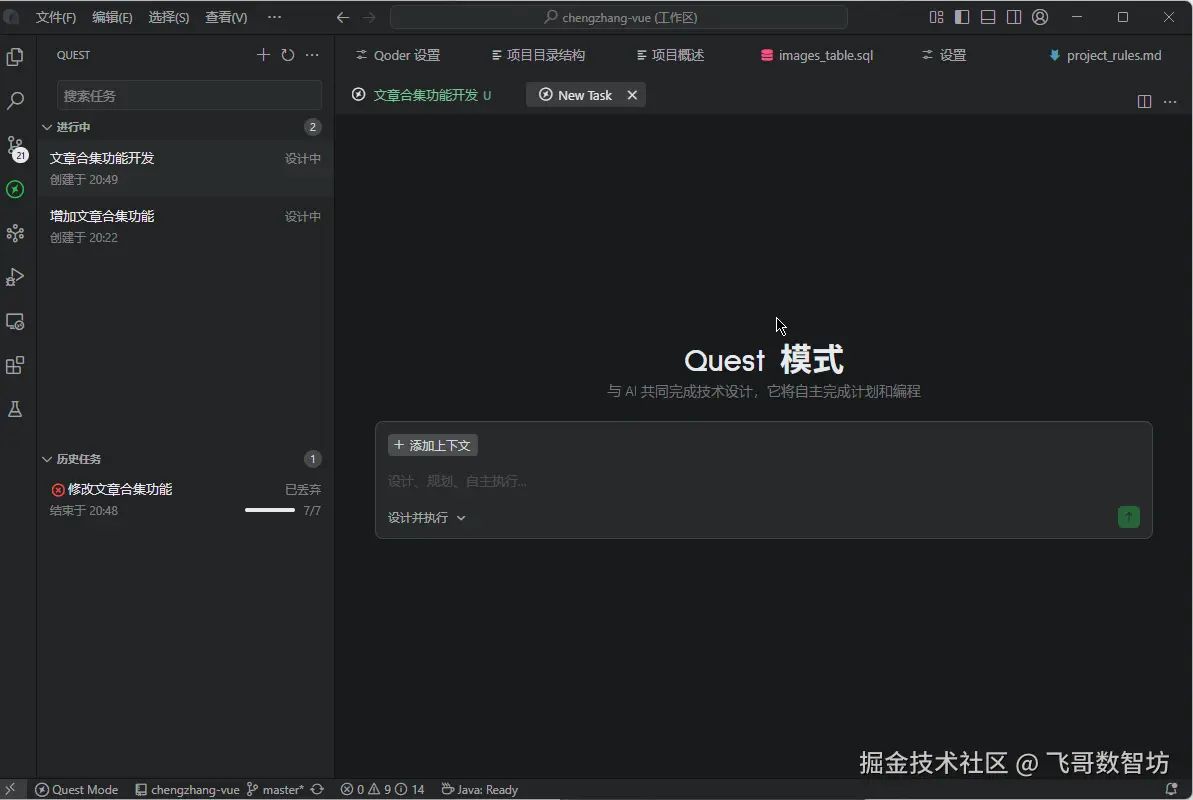Open editor more actions ellipsis
Screen dimensions: 1193x800
pos(1170,101)
